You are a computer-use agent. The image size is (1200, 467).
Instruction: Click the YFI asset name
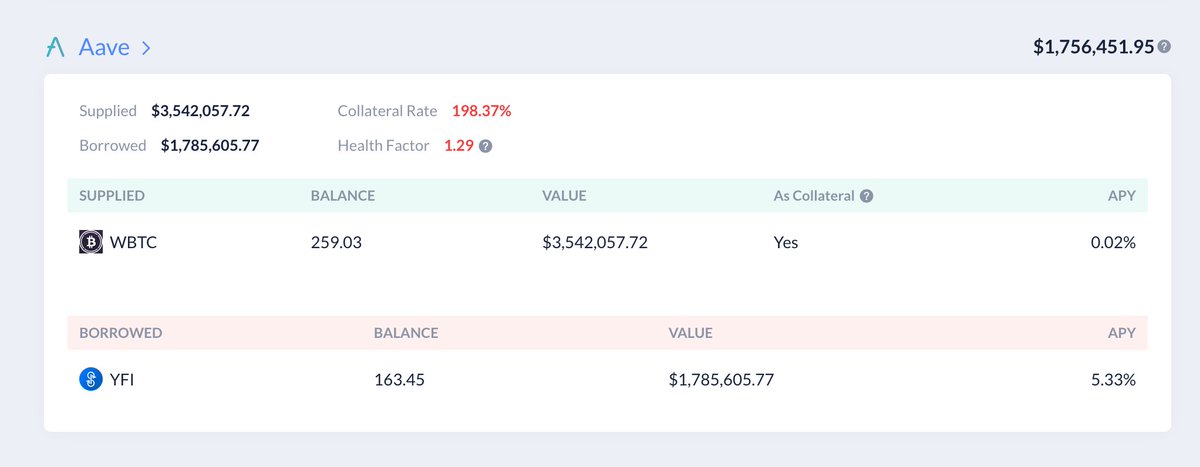click(123, 380)
